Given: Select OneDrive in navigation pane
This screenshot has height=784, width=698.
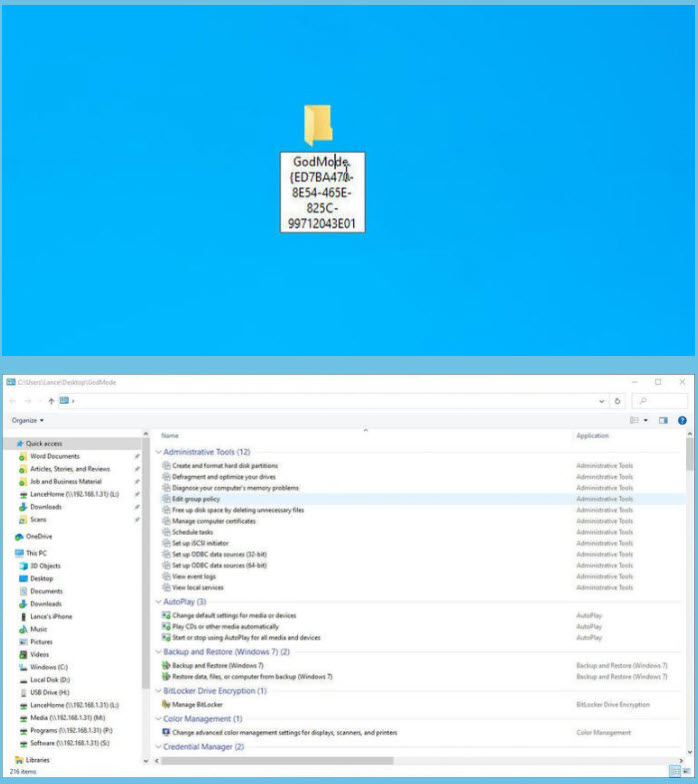Looking at the screenshot, I should [38, 536].
